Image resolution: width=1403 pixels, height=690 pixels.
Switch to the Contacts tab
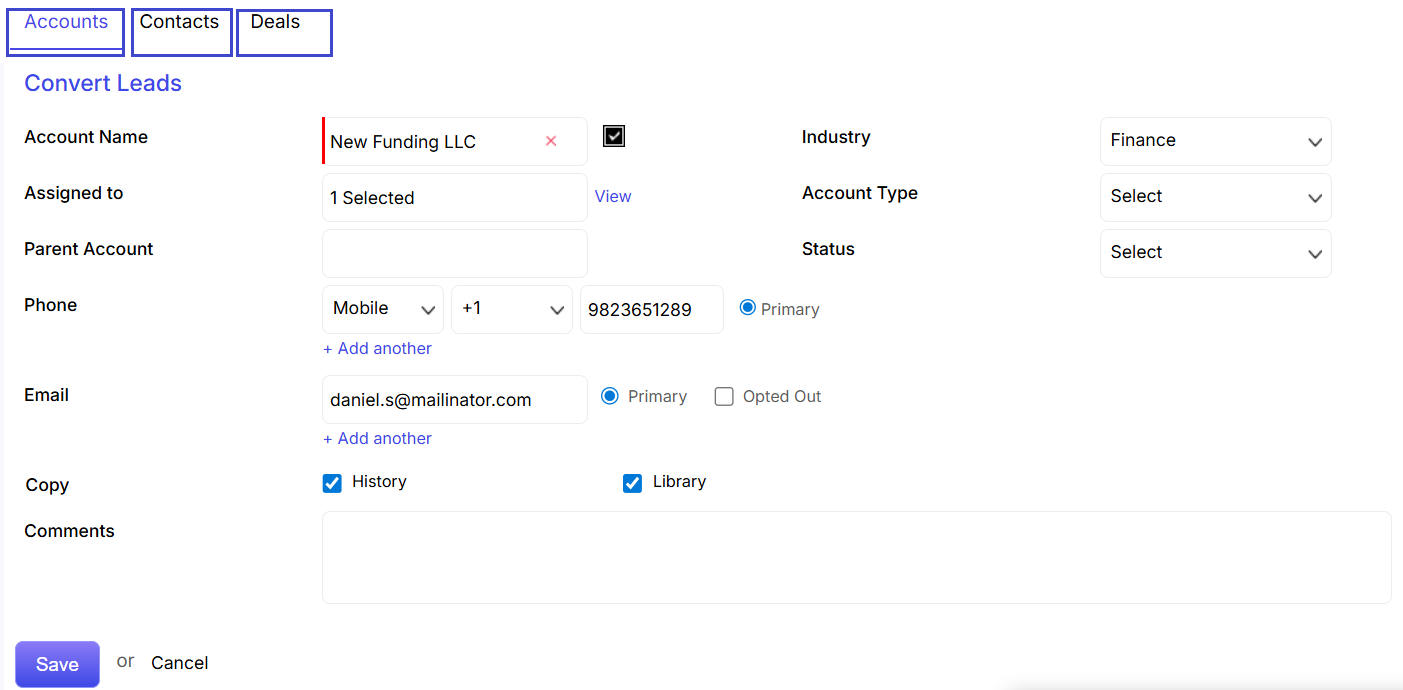click(182, 32)
